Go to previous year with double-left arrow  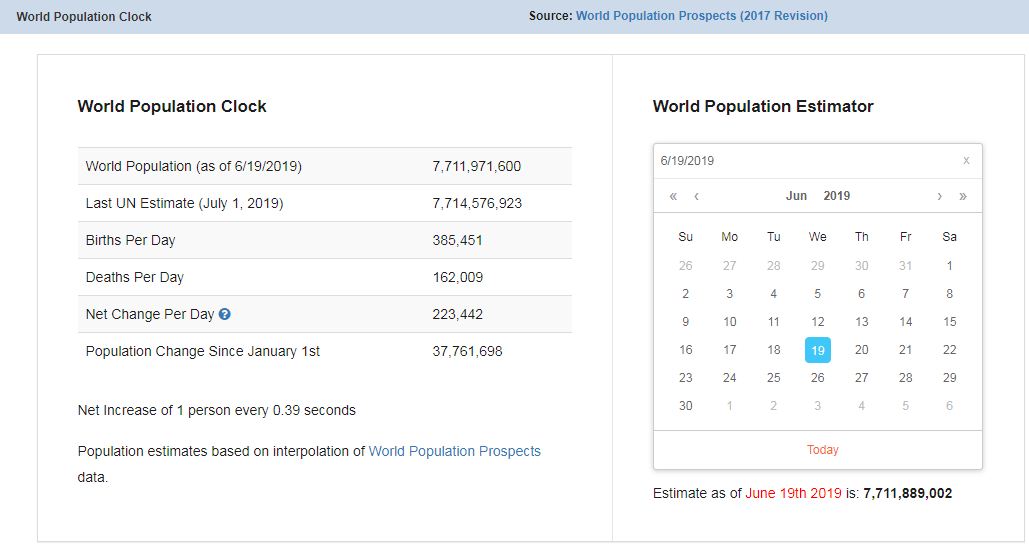(673, 196)
